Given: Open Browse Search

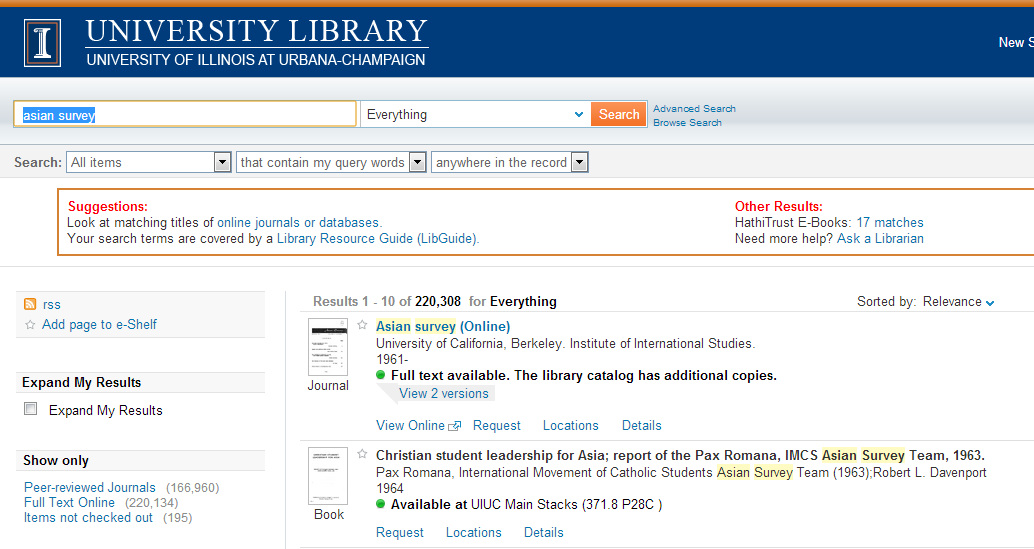Looking at the screenshot, I should (x=687, y=123).
